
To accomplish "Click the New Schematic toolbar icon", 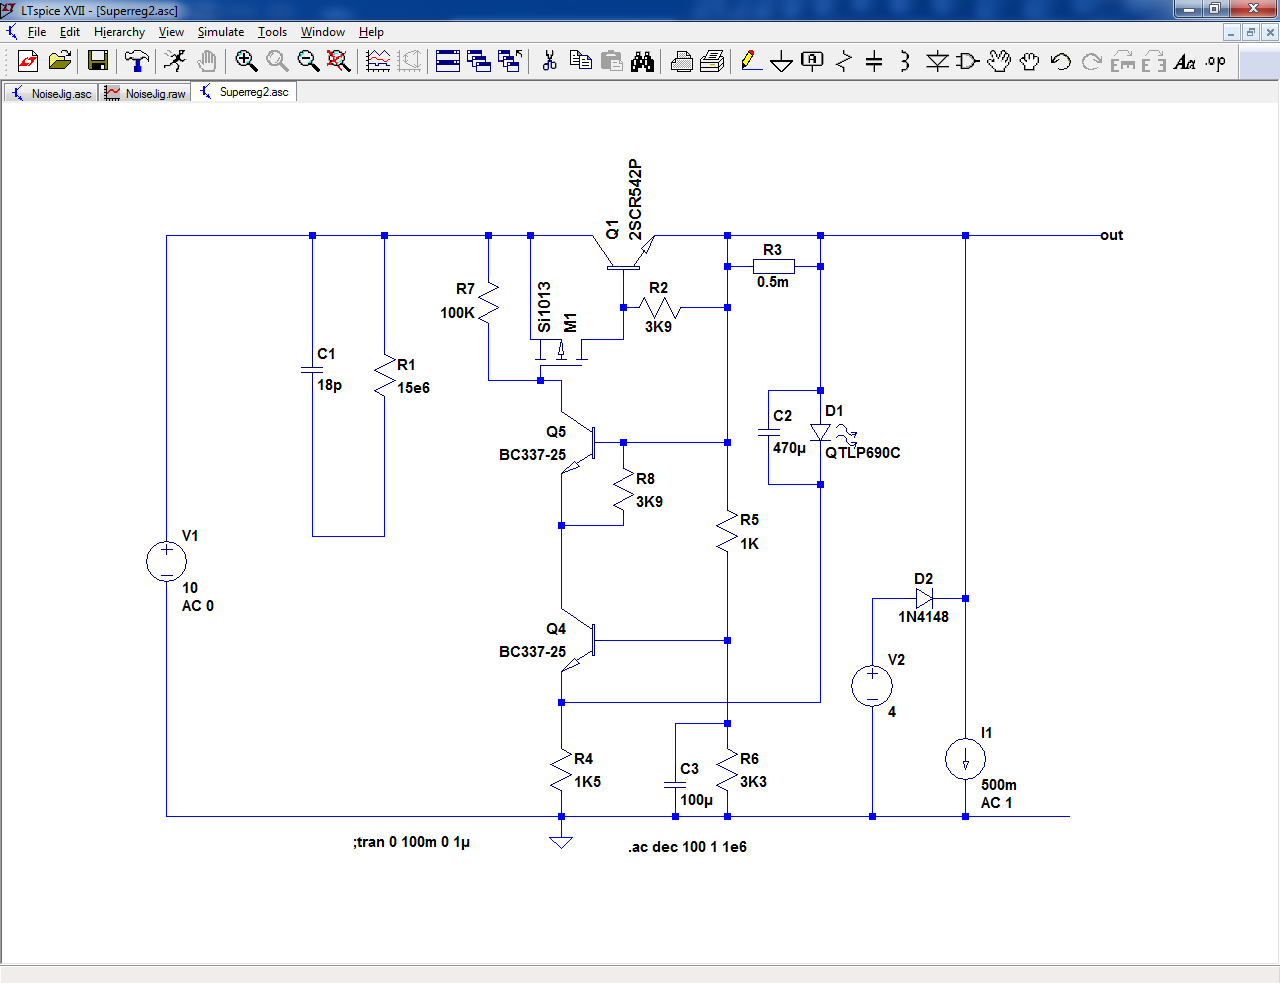I will [28, 62].
